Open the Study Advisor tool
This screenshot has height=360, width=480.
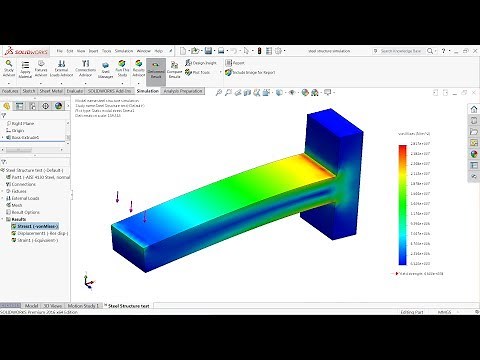coord(9,69)
